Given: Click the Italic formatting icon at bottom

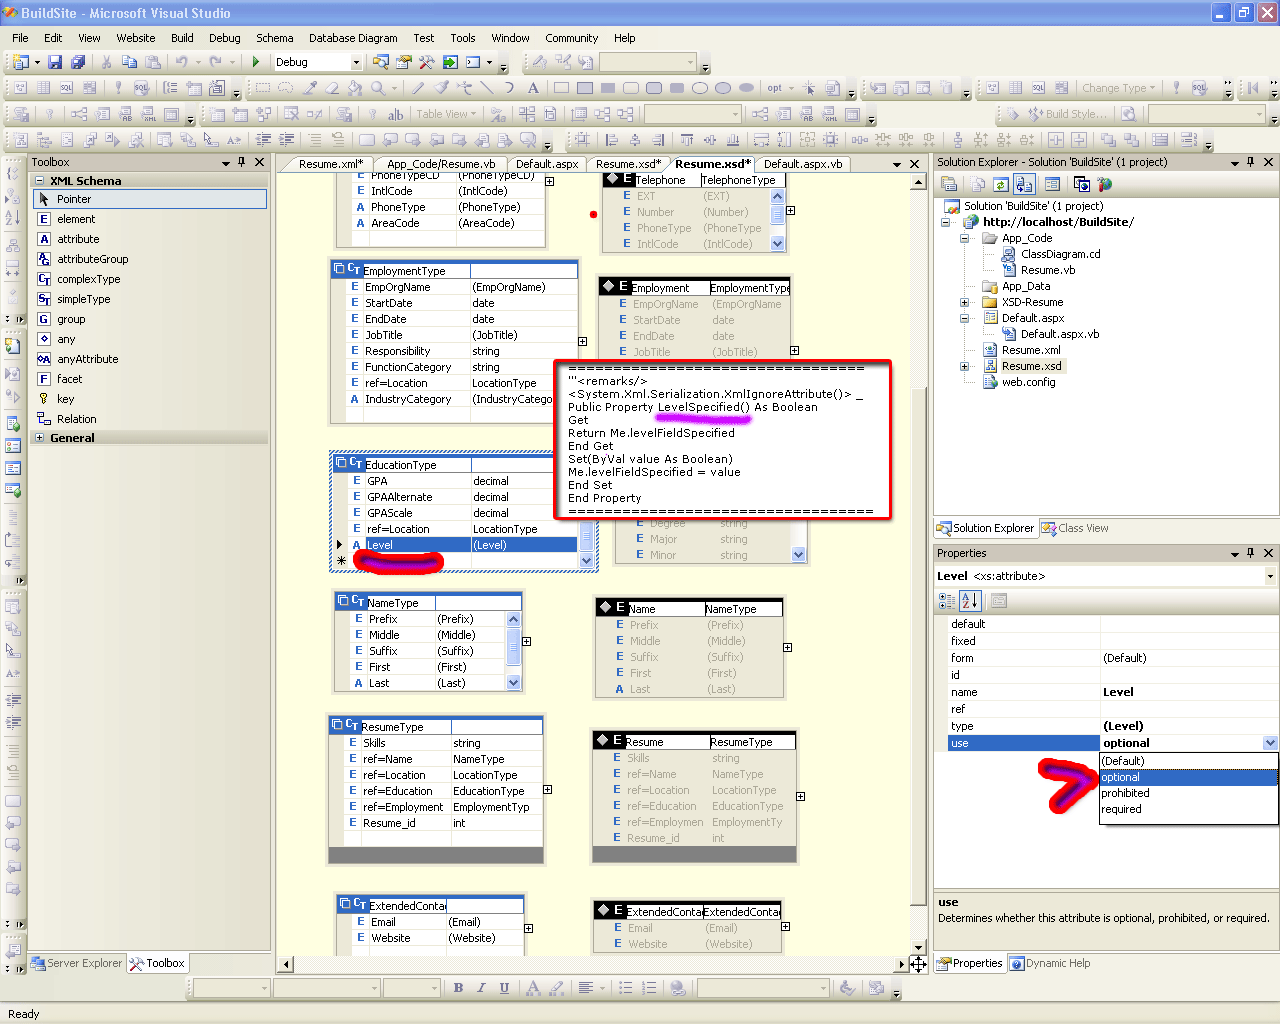Looking at the screenshot, I should coord(481,988).
